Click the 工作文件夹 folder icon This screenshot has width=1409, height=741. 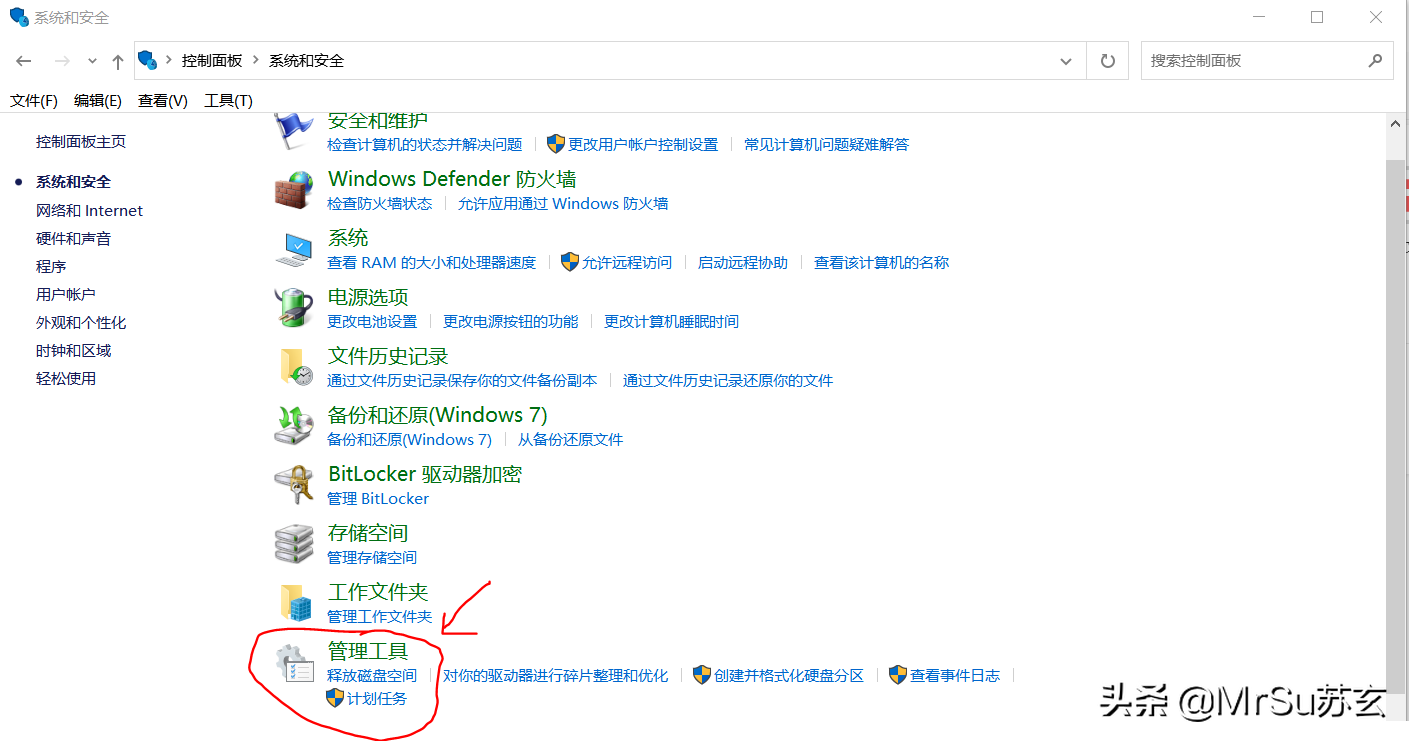coord(294,602)
